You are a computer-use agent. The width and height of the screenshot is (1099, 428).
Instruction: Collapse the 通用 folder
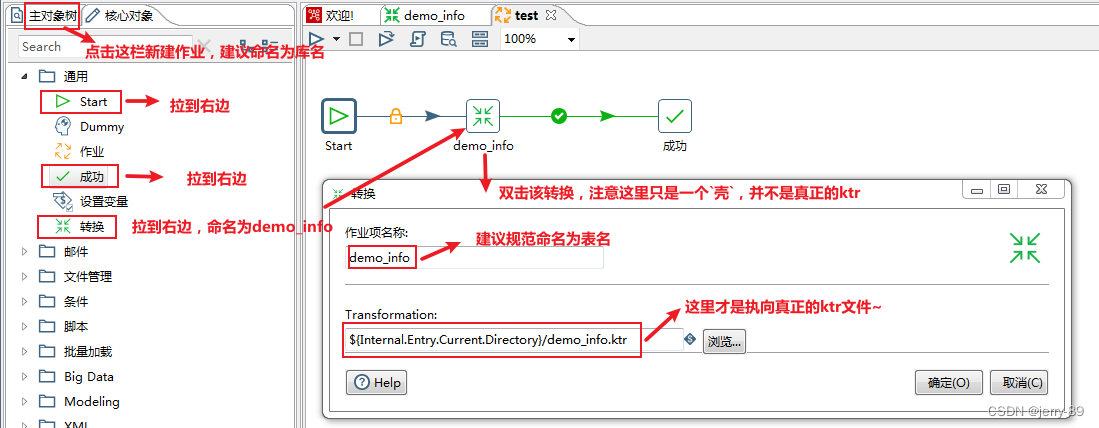click(x=25, y=76)
